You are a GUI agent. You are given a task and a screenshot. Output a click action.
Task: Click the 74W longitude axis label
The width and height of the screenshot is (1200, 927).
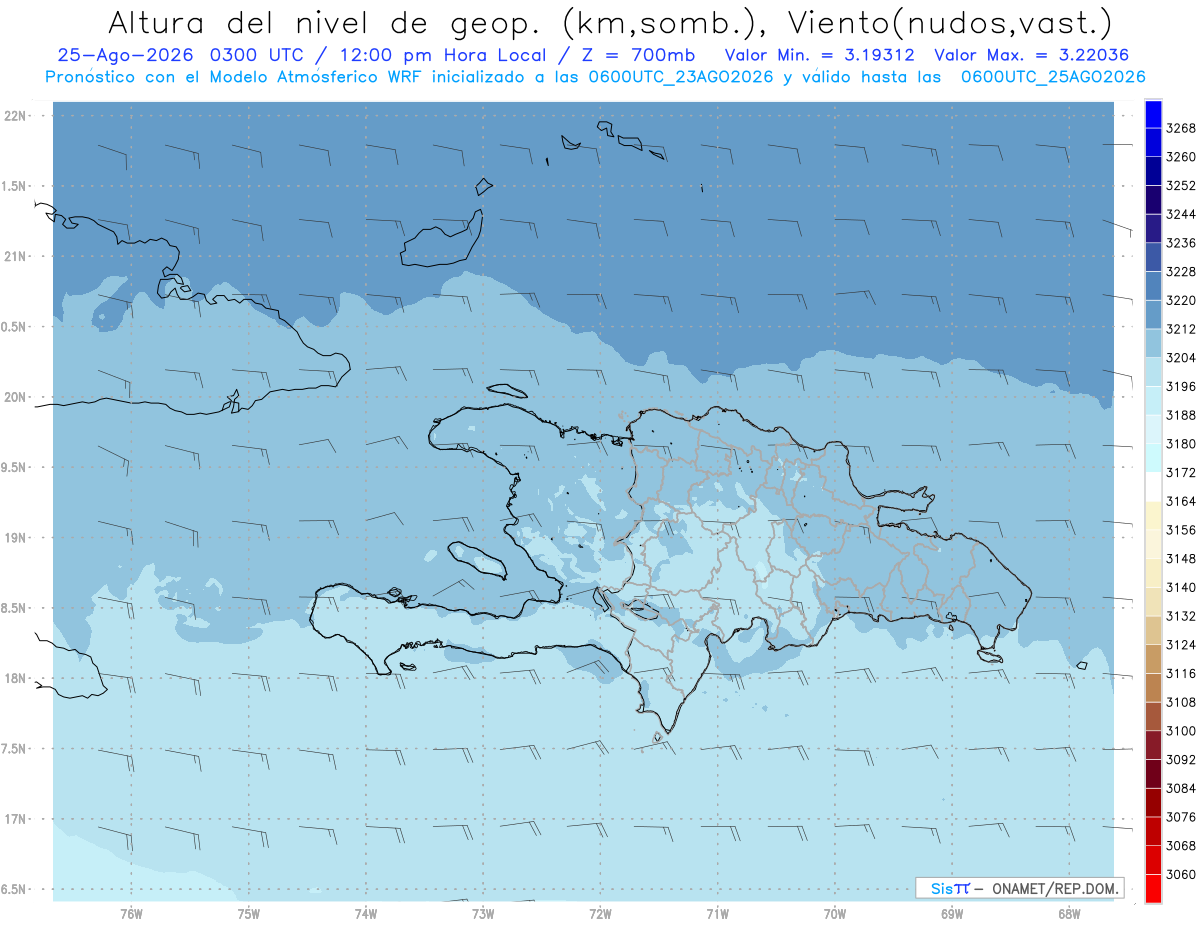pyautogui.click(x=366, y=914)
